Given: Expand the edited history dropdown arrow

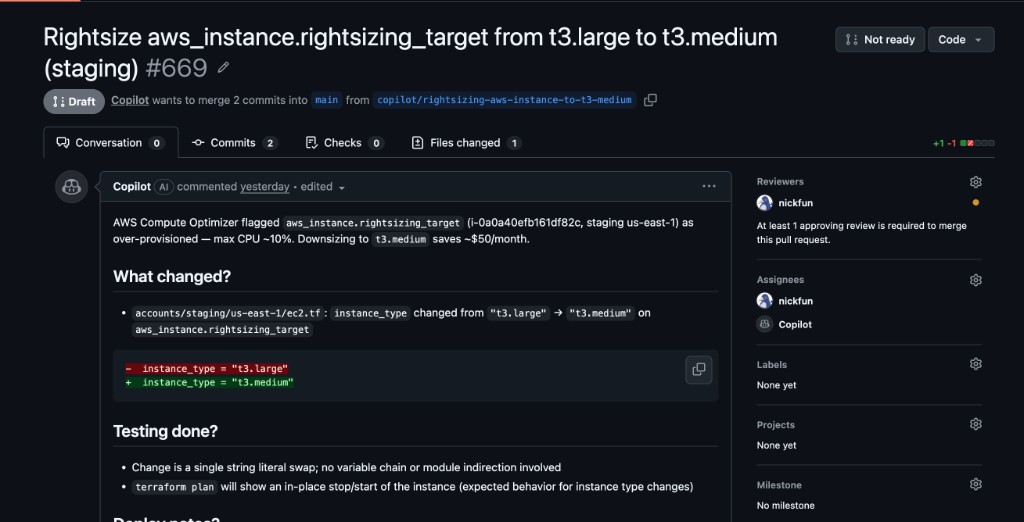Looking at the screenshot, I should point(342,188).
